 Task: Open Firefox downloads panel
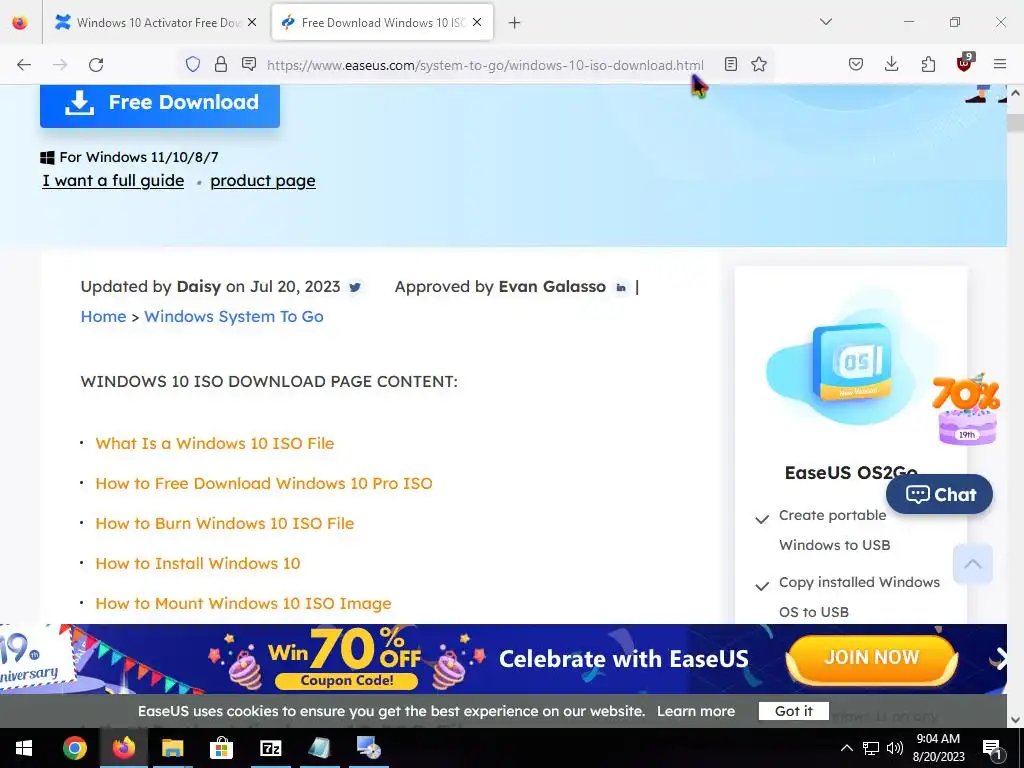pyautogui.click(x=891, y=64)
